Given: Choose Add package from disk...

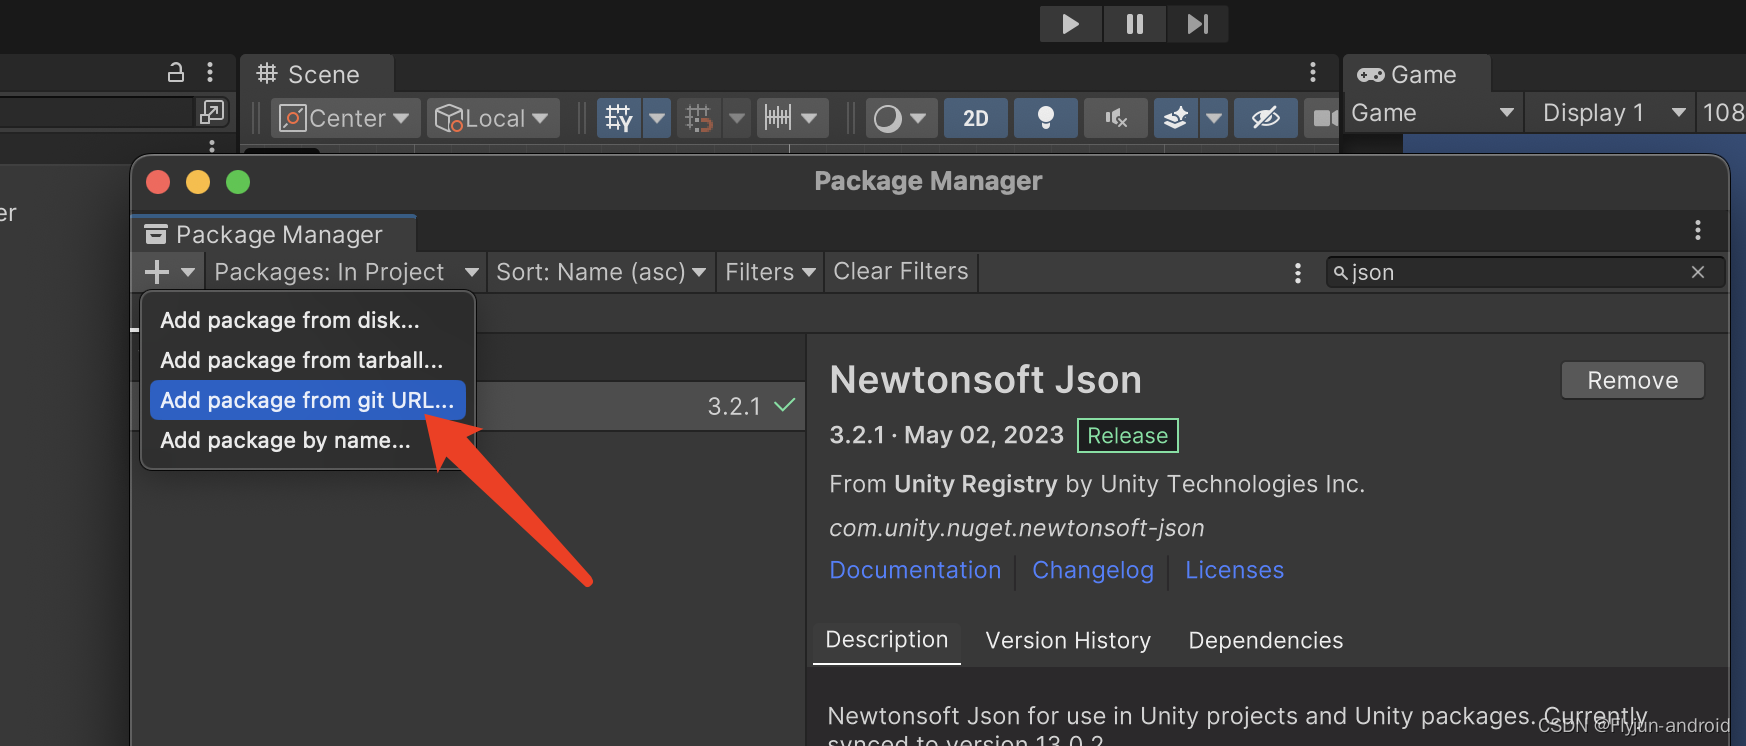Looking at the screenshot, I should click(x=308, y=320).
